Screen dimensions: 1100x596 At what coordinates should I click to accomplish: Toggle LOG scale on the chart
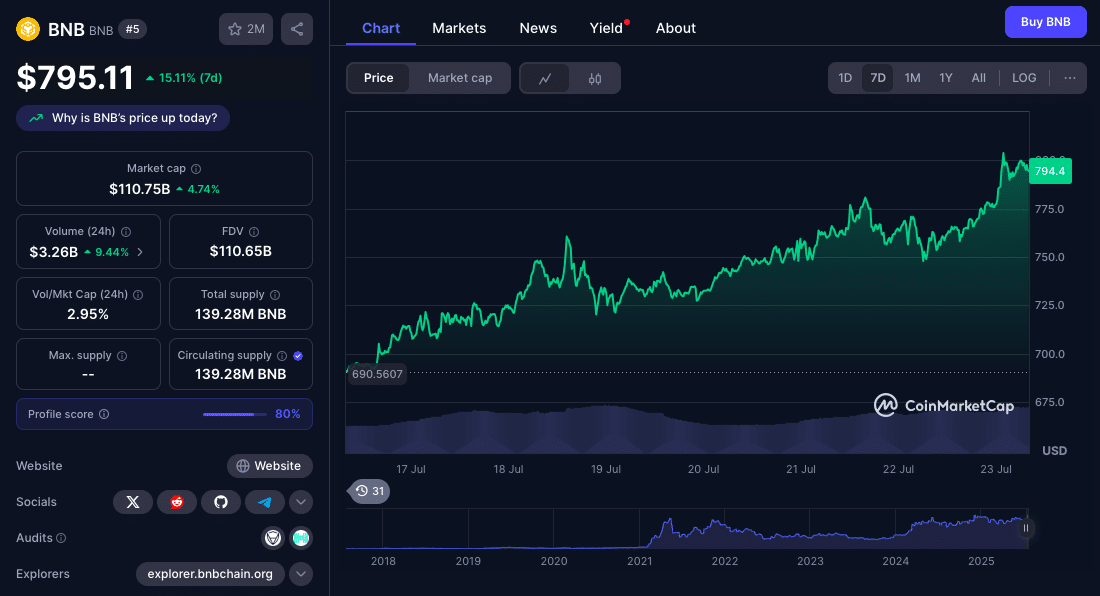pyautogui.click(x=1024, y=78)
